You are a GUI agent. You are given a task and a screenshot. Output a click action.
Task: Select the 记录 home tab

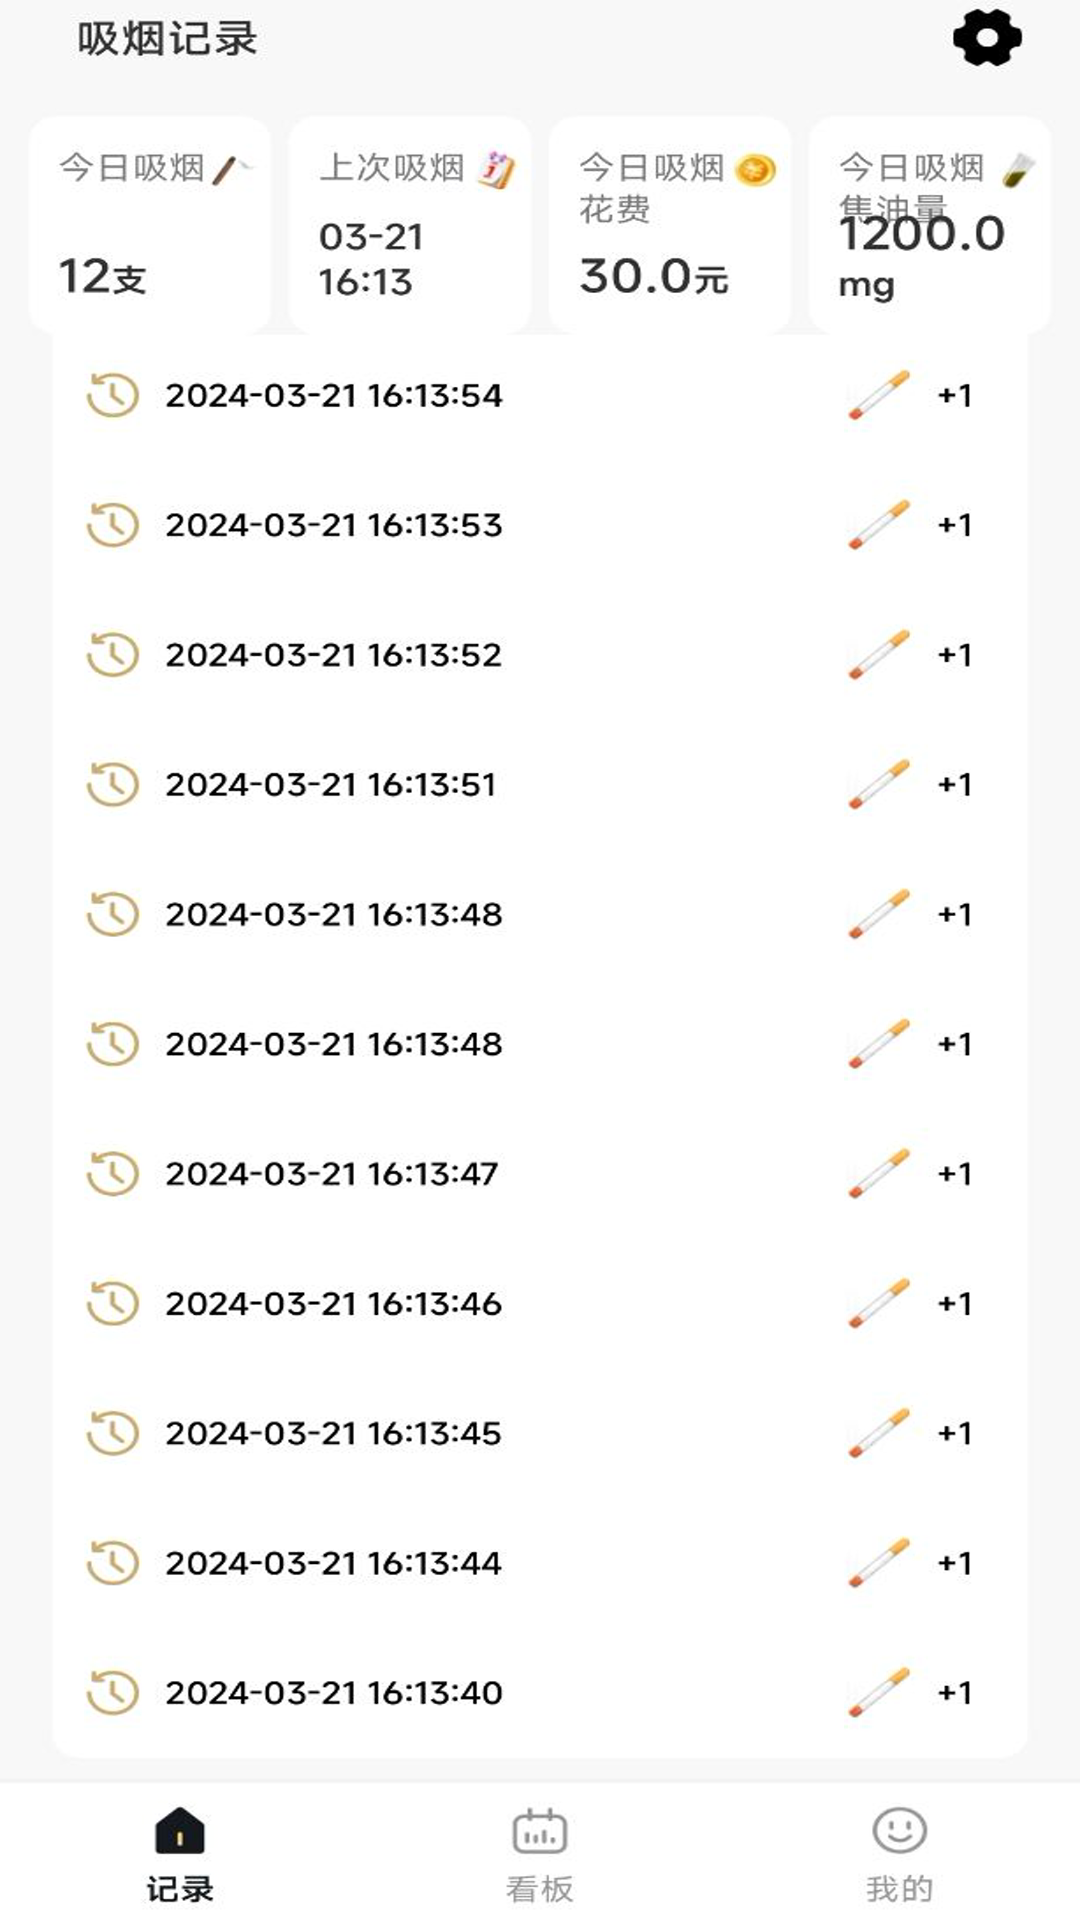tap(180, 1854)
